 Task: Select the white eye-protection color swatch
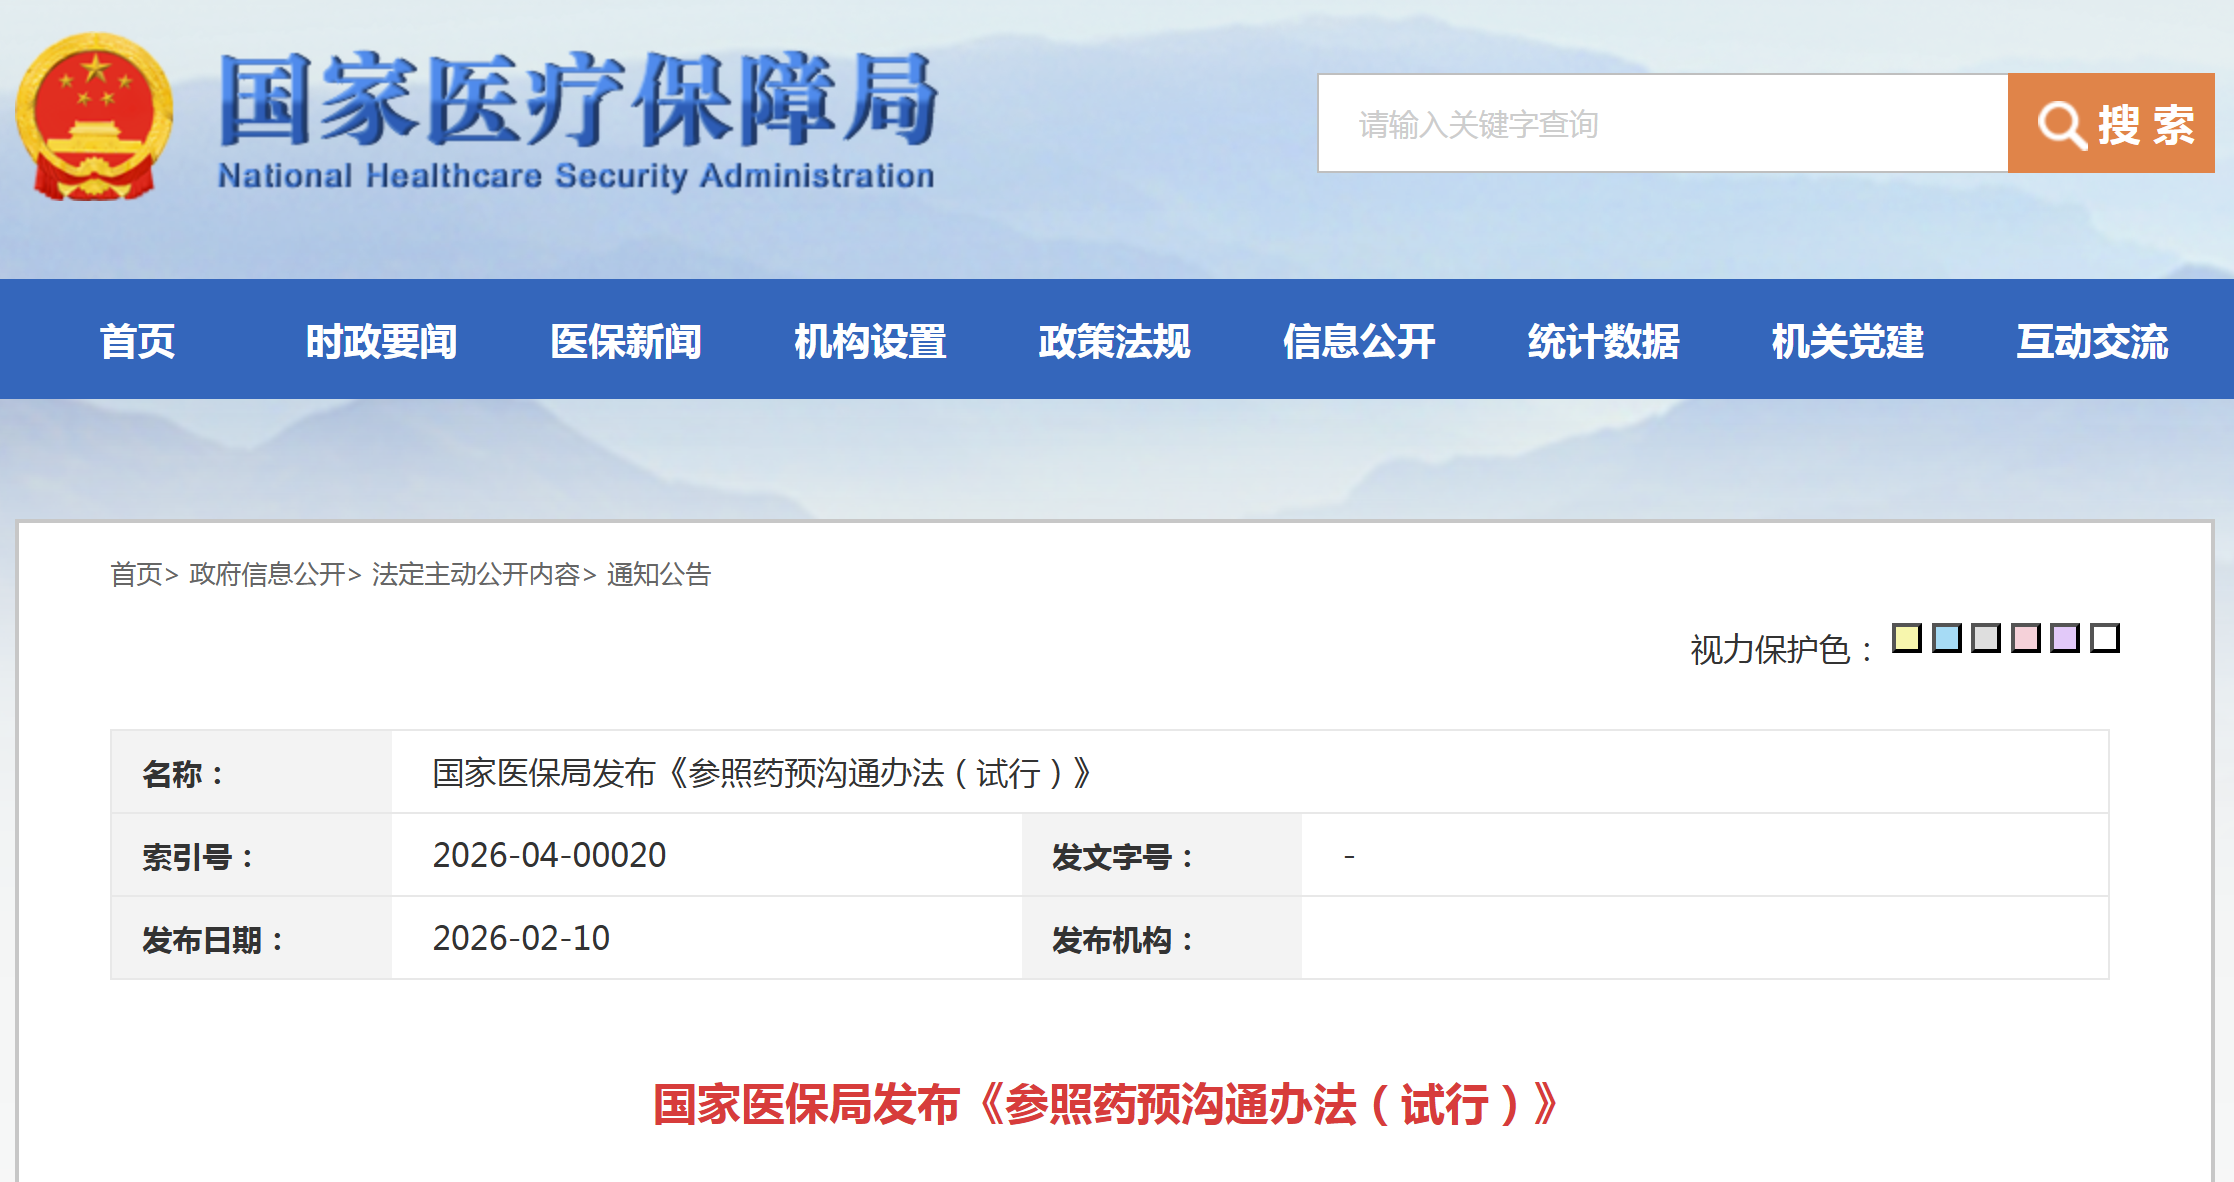2106,638
